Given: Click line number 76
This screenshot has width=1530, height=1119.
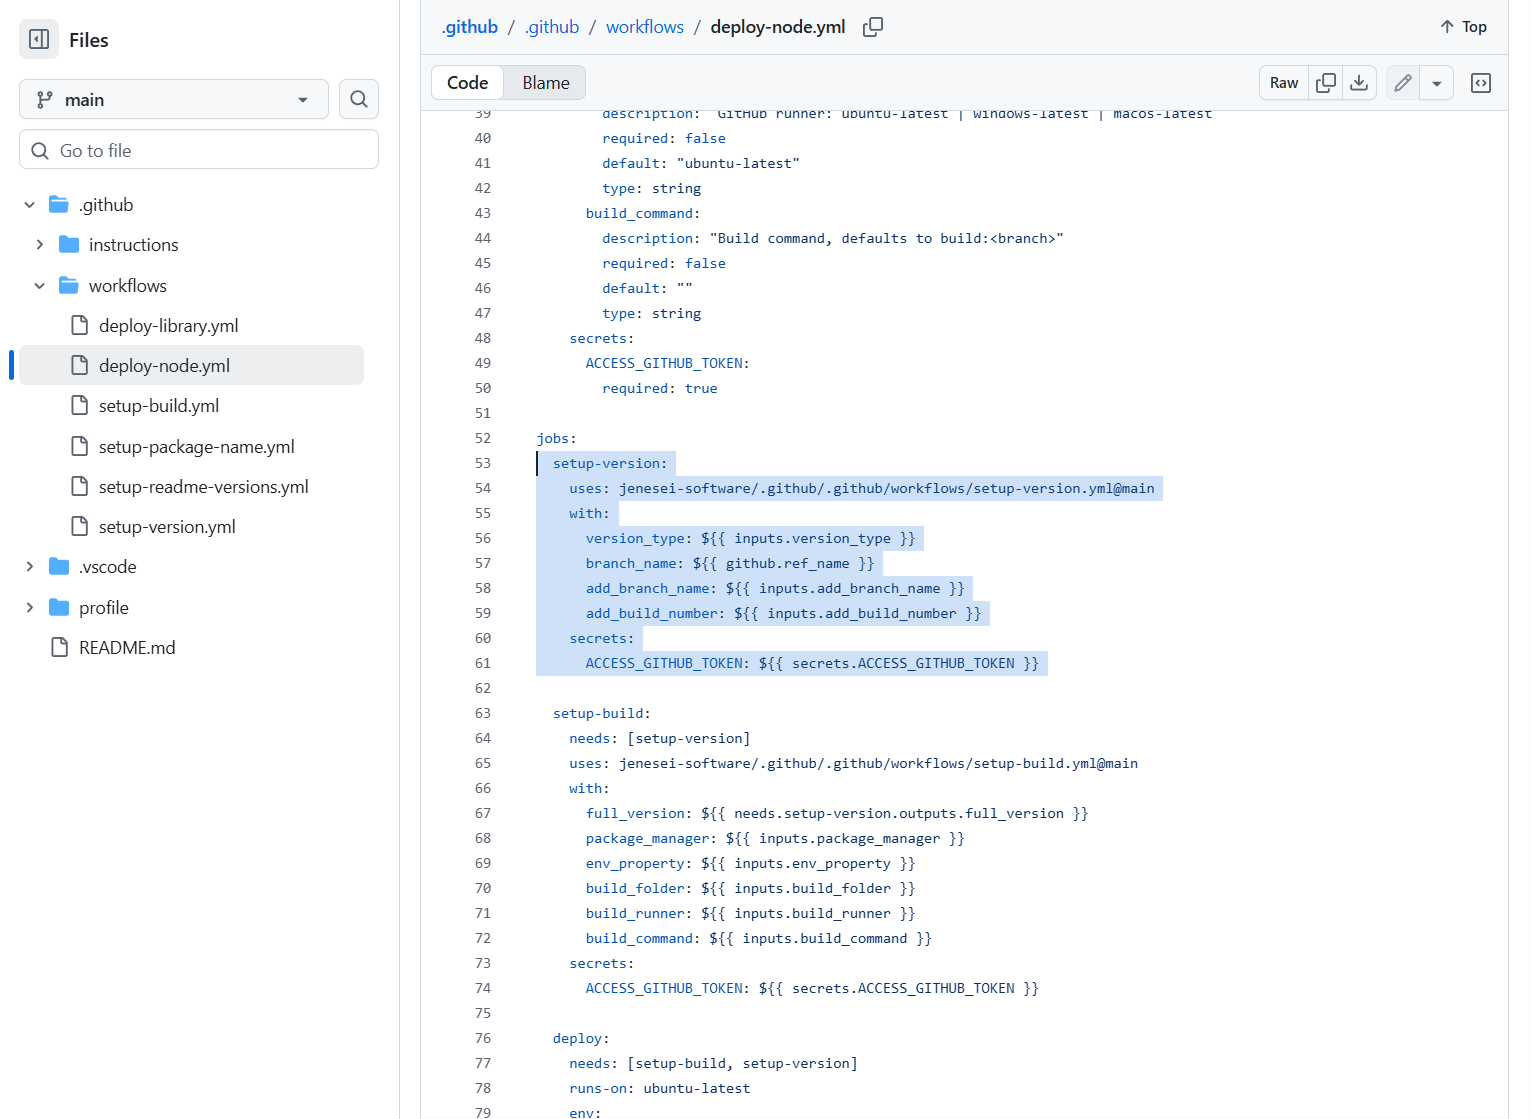Looking at the screenshot, I should [483, 1038].
